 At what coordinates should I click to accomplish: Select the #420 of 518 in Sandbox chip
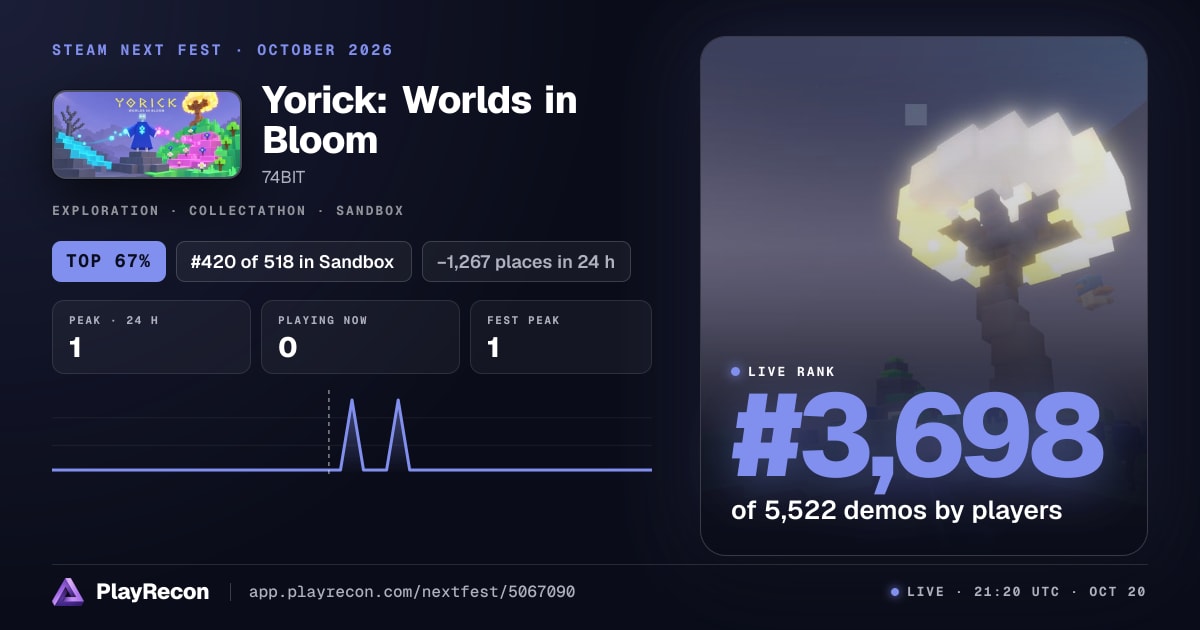(x=294, y=262)
